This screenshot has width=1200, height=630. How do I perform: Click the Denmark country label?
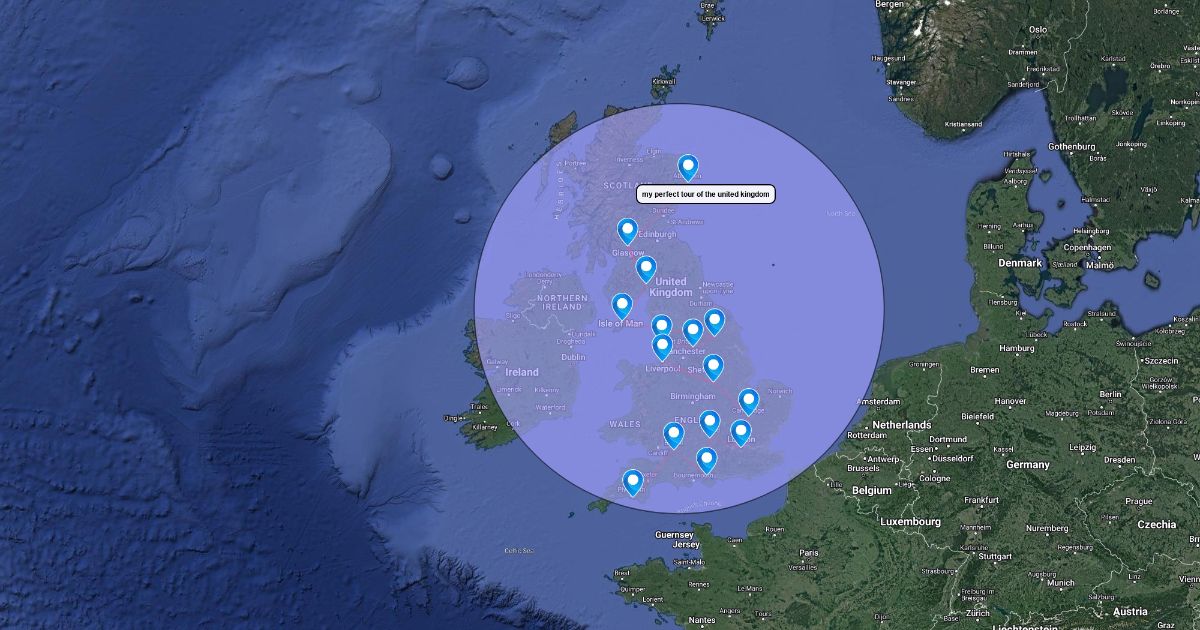[x=1020, y=263]
